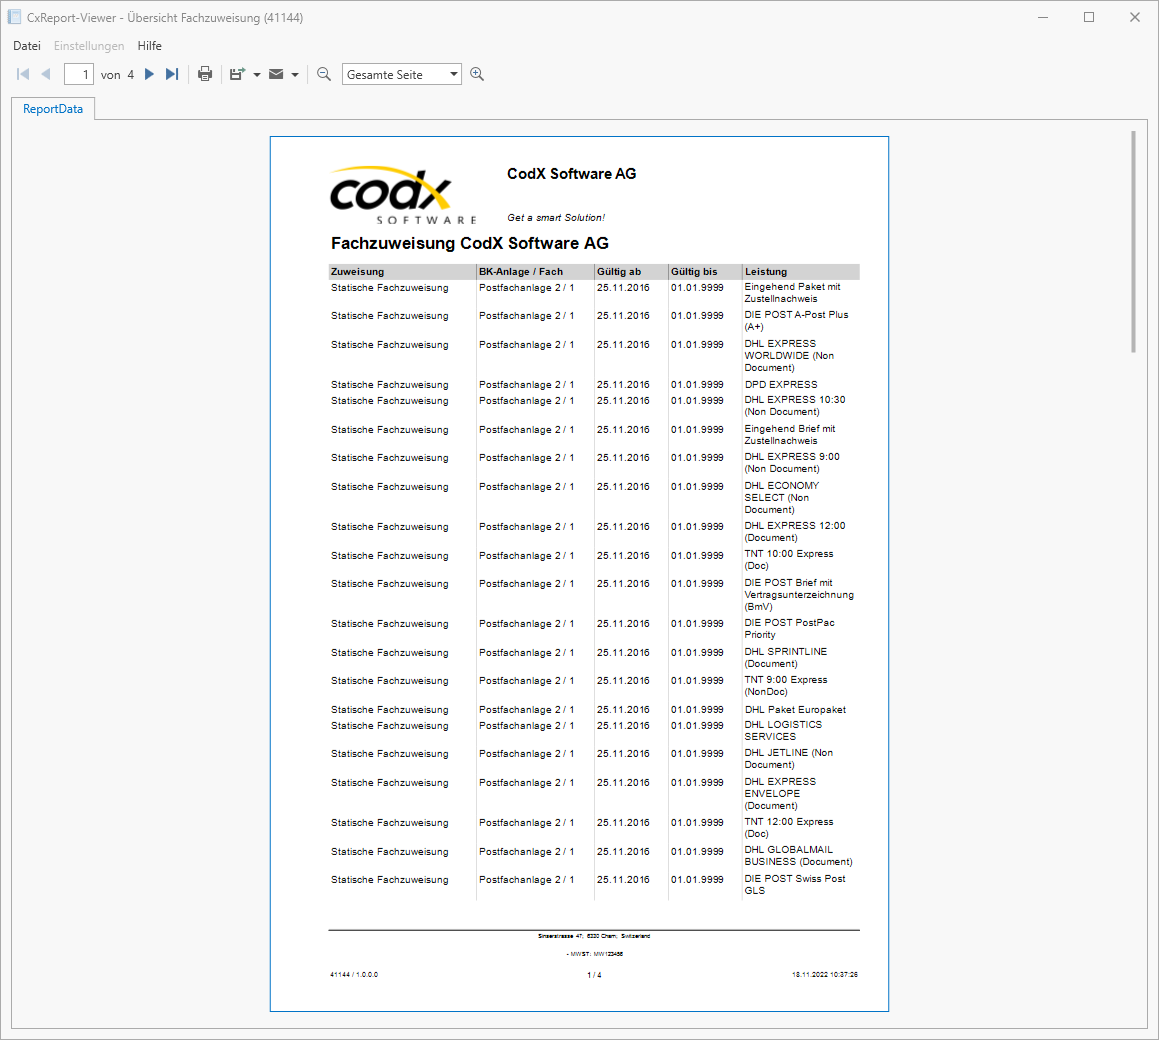1159x1040 pixels.
Task: Click the 'Get a smart Solution!' slogan
Action: pyautogui.click(x=556, y=217)
